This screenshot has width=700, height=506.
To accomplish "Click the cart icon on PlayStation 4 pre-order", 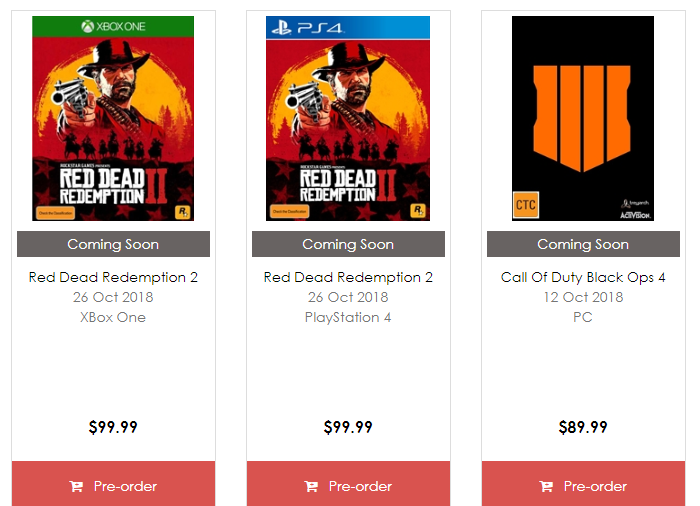I will point(311,486).
